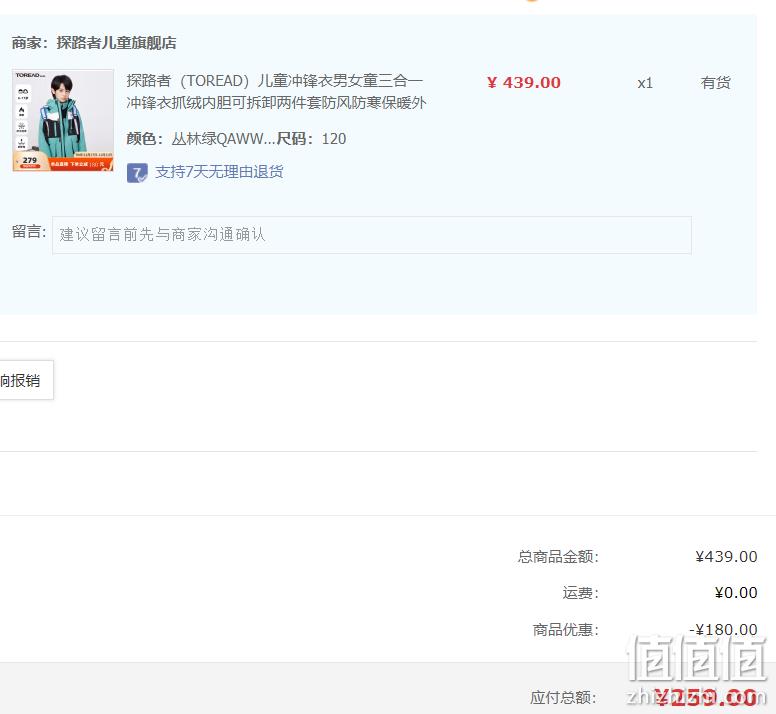776x714 pixels.
Task: Select the 运费 label
Action: click(x=581, y=593)
